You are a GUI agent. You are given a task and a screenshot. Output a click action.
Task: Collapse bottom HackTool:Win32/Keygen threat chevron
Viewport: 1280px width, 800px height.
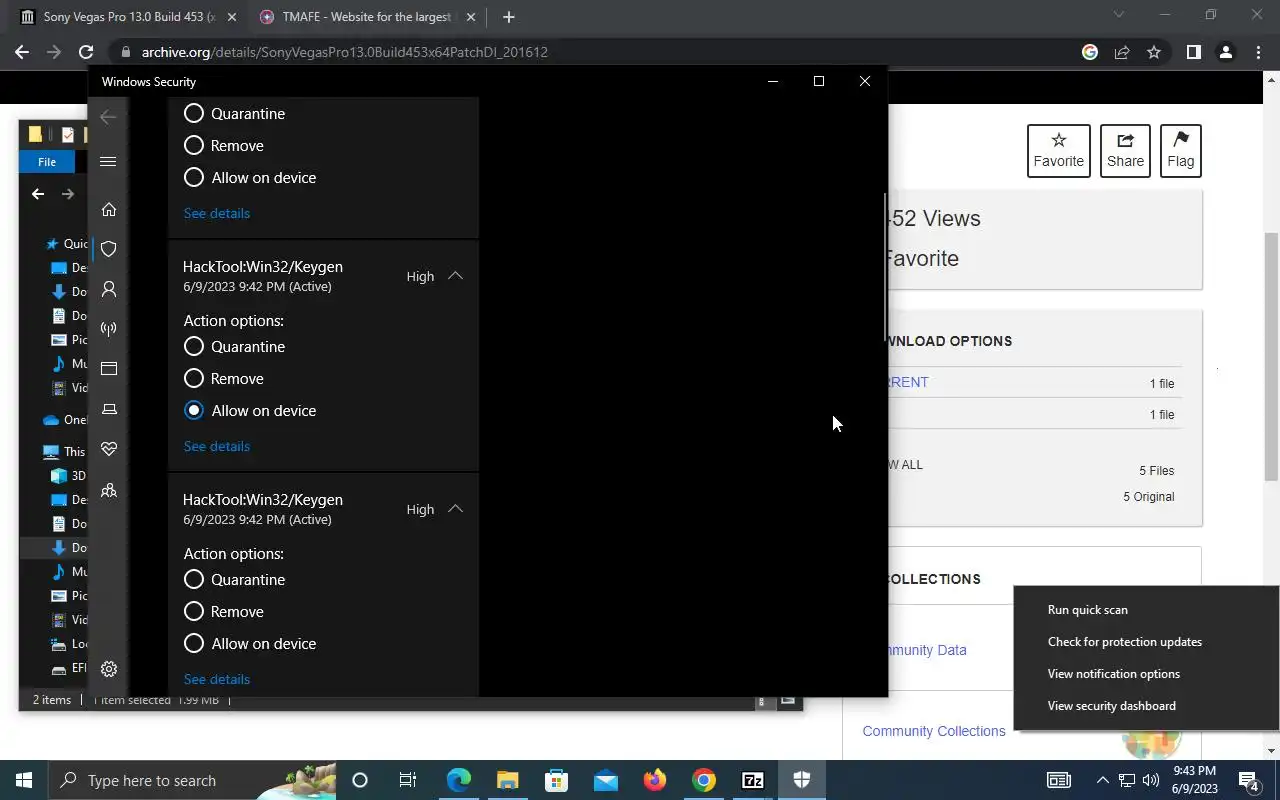[x=455, y=509]
